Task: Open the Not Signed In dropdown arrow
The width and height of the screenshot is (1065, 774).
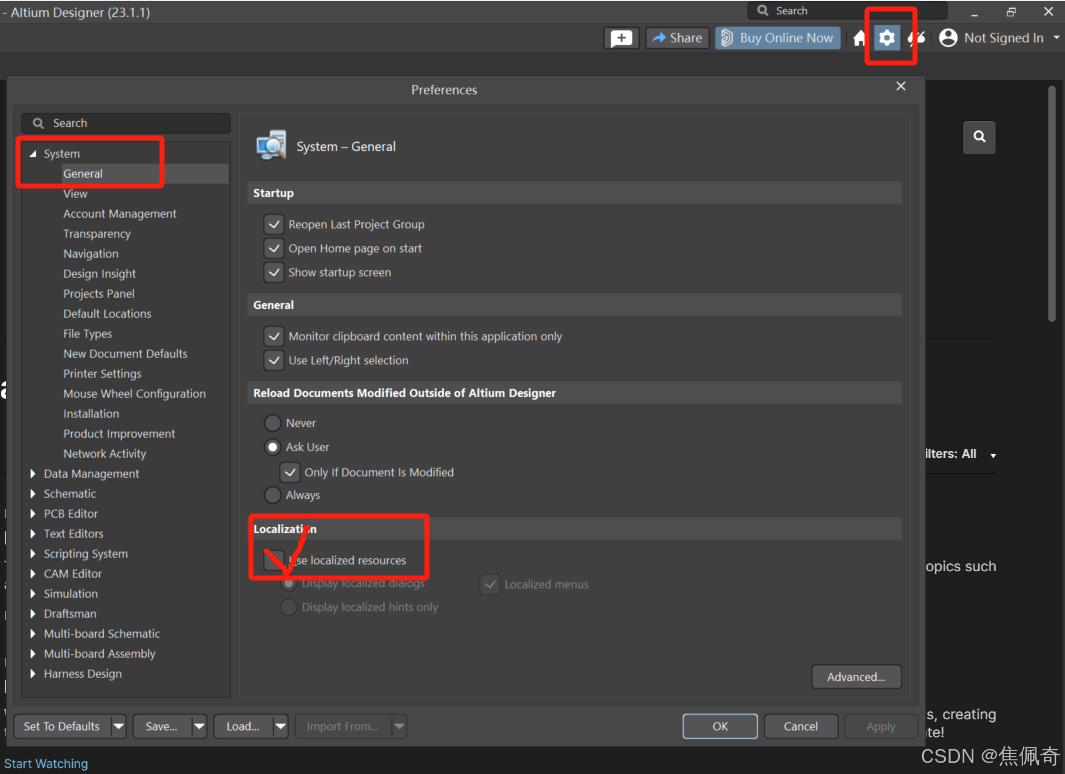Action: click(1056, 38)
